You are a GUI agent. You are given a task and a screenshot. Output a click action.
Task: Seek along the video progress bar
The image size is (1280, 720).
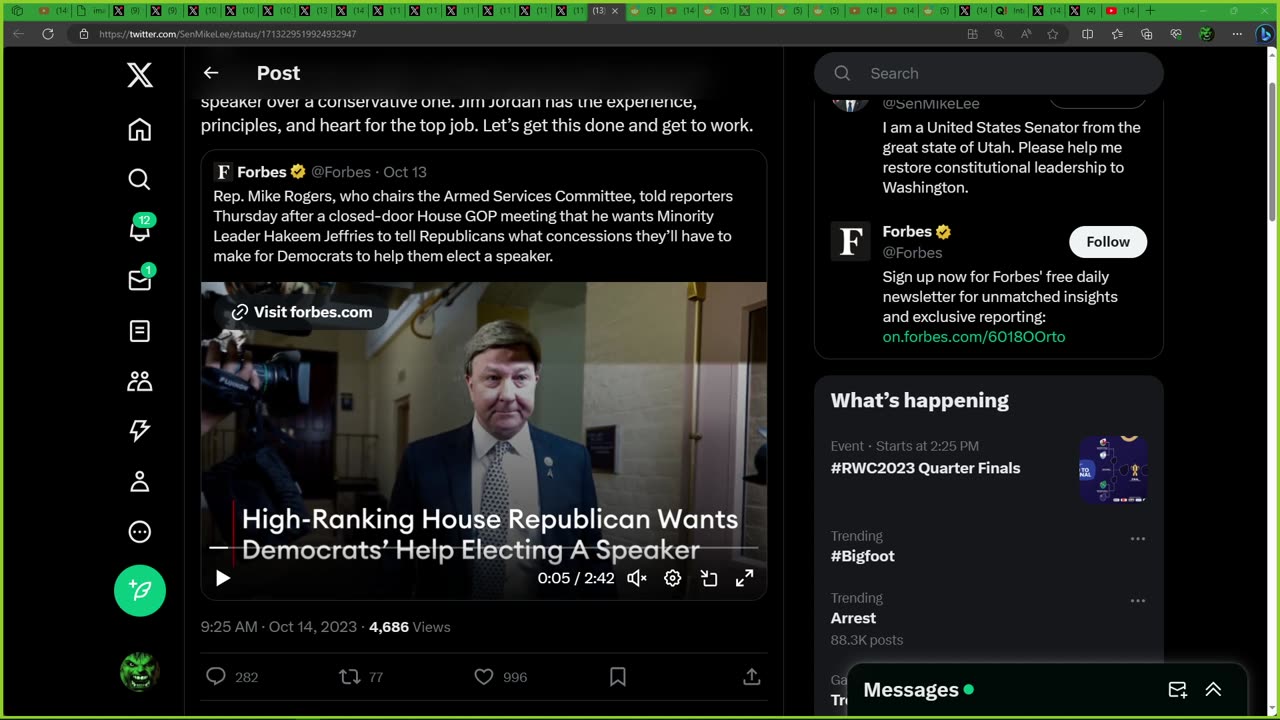[x=484, y=548]
